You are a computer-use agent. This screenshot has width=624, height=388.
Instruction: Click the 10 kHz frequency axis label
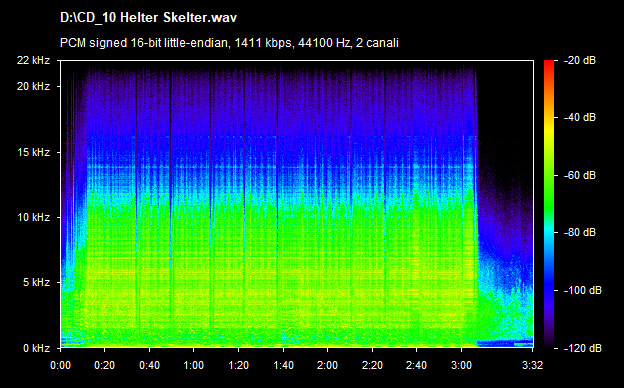(x=33, y=218)
